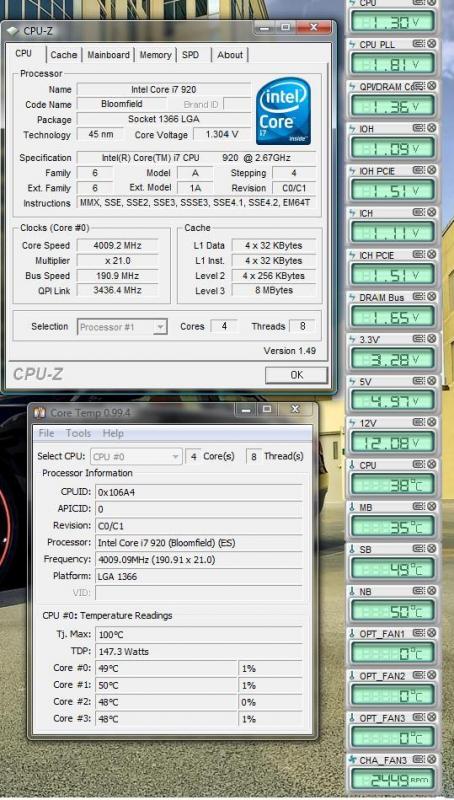Viewport: 454px width, 800px height.
Task: Minimize the Core Temp window
Action: click(244, 409)
